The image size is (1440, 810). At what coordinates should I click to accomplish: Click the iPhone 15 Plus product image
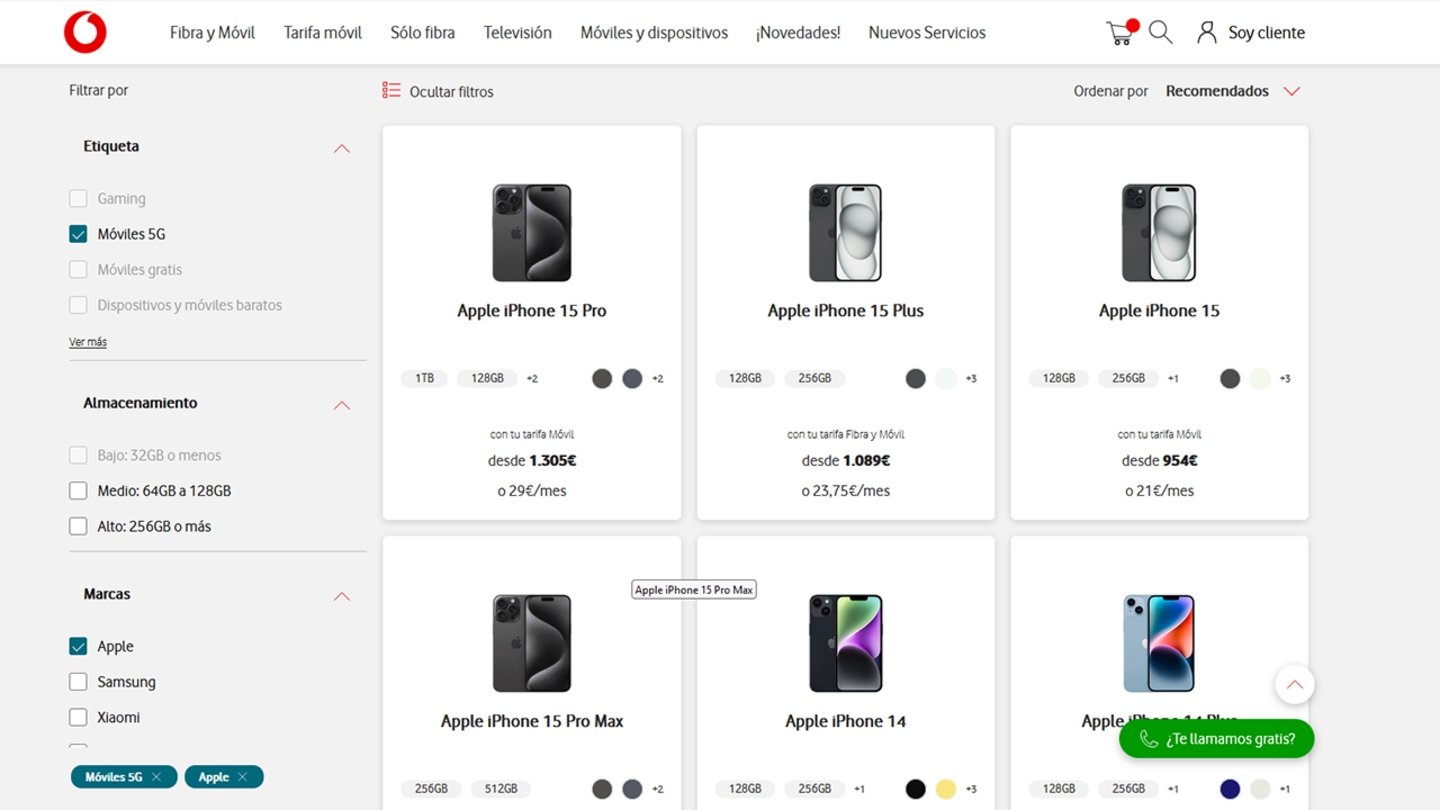point(846,233)
